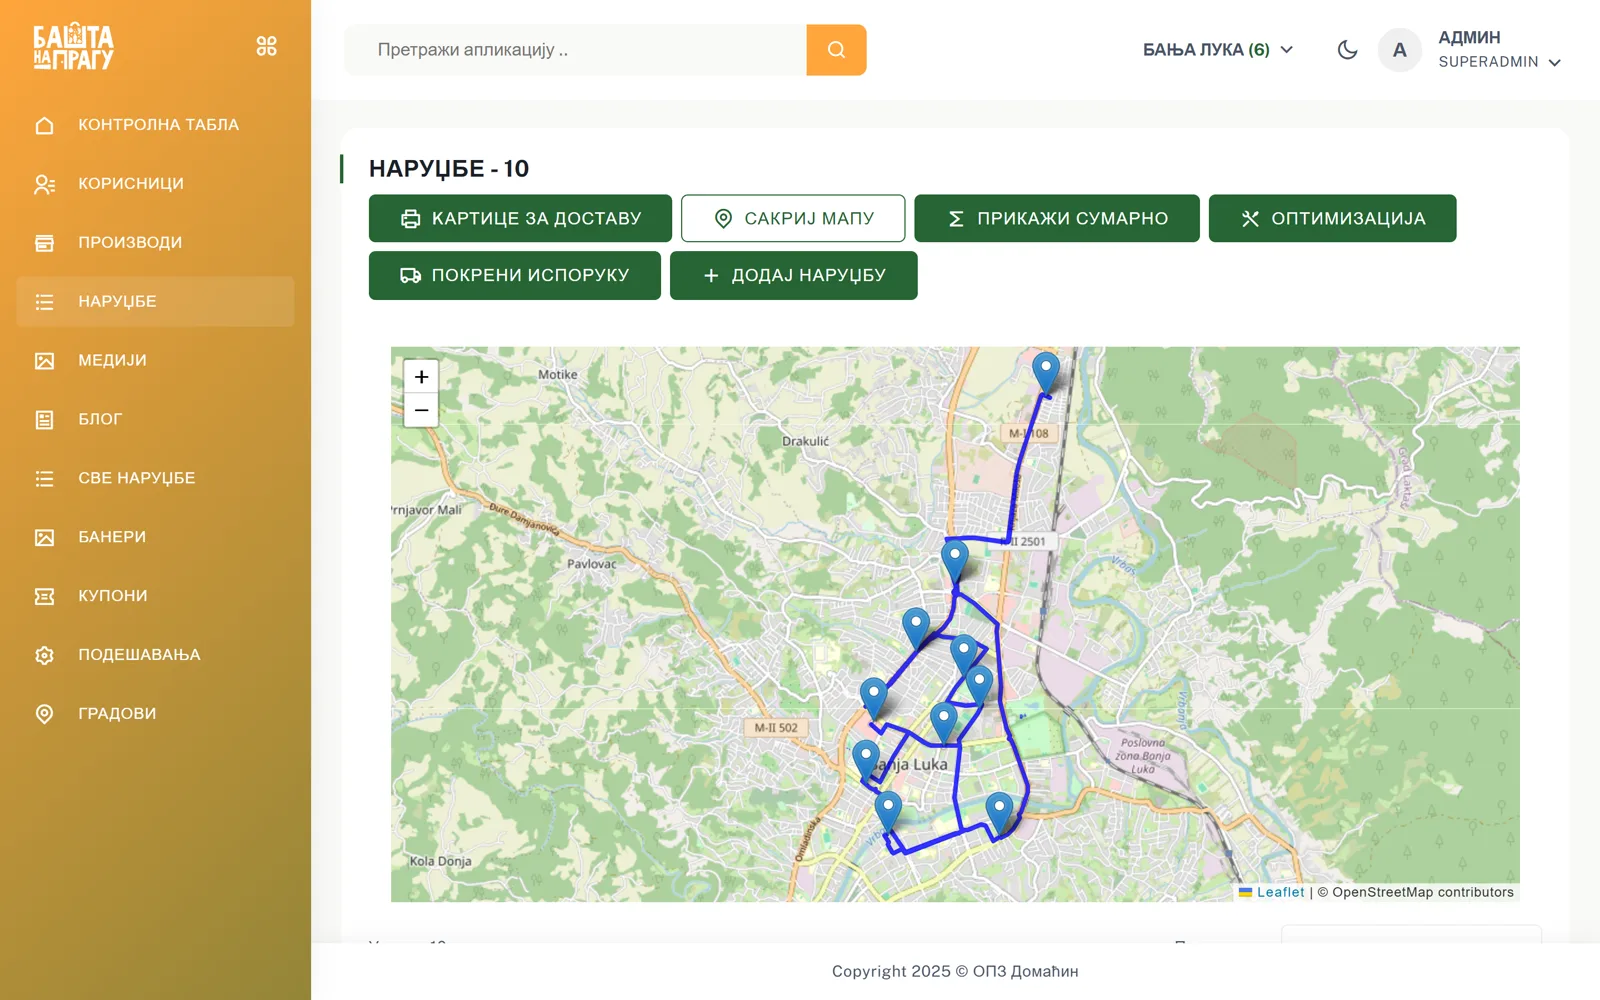Select Наруџбе in the sidebar
Viewport: 1600px width, 1000px height.
(155, 302)
